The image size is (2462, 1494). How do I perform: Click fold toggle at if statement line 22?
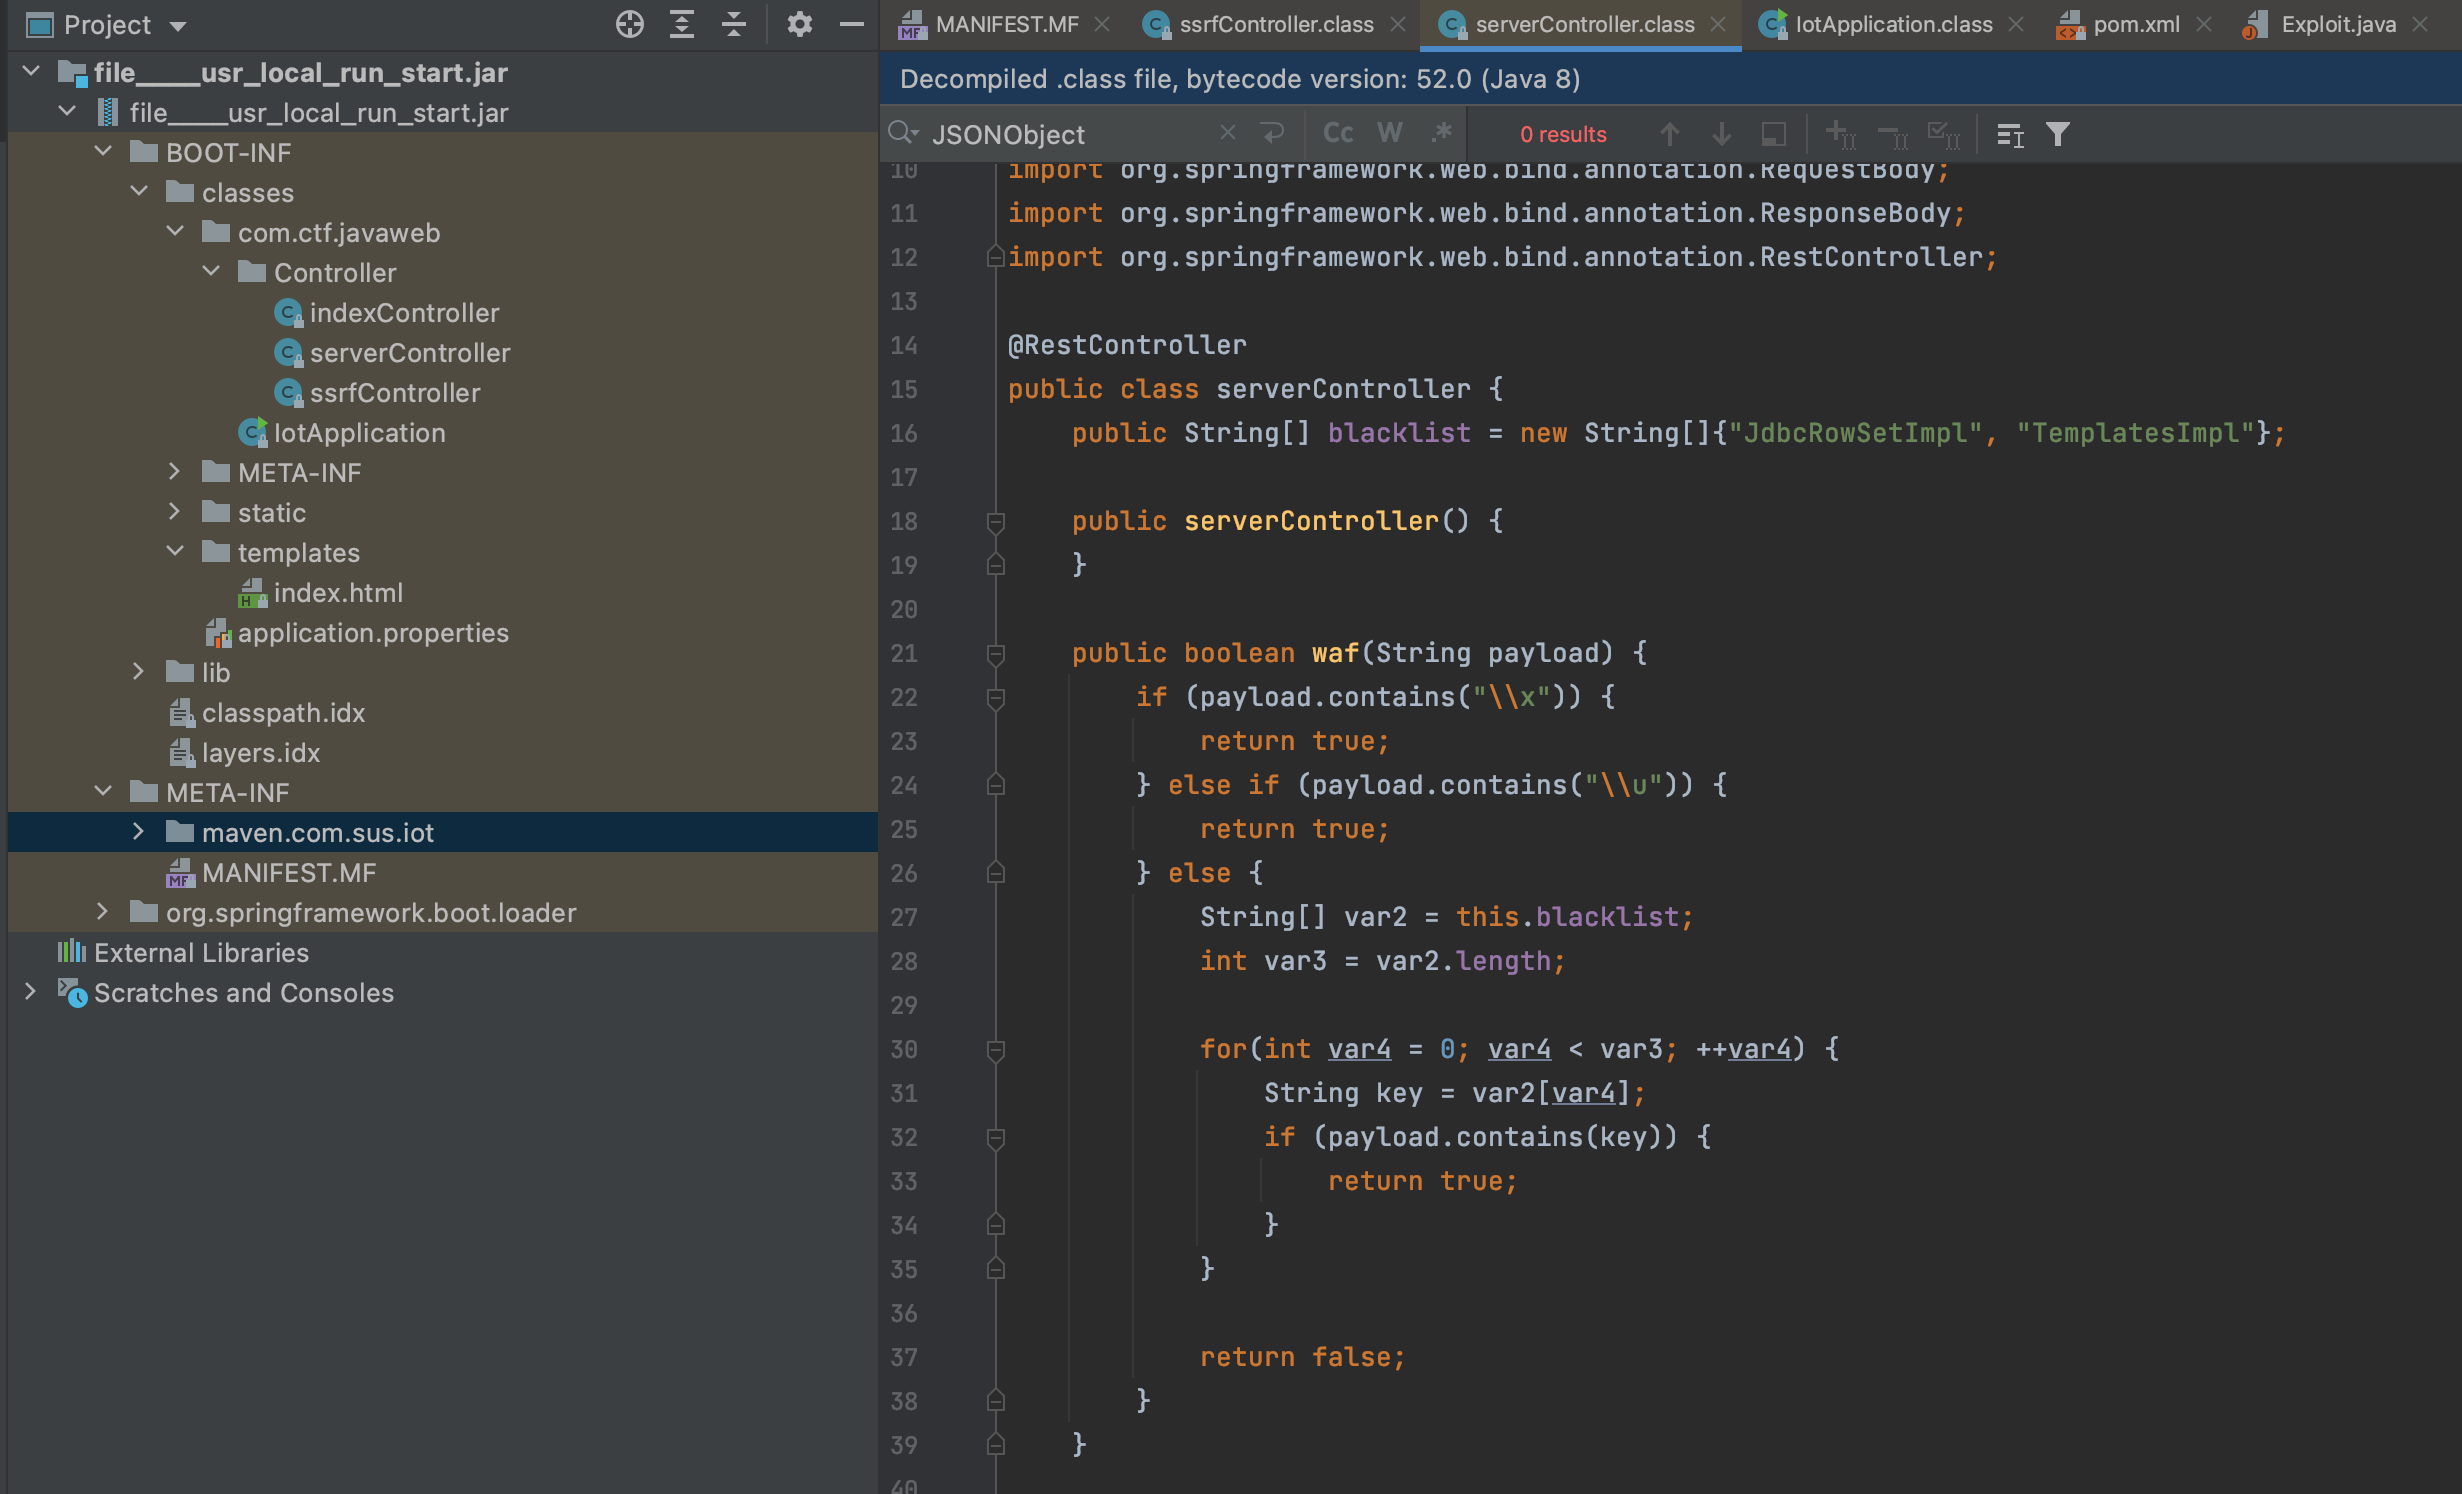[x=995, y=698]
